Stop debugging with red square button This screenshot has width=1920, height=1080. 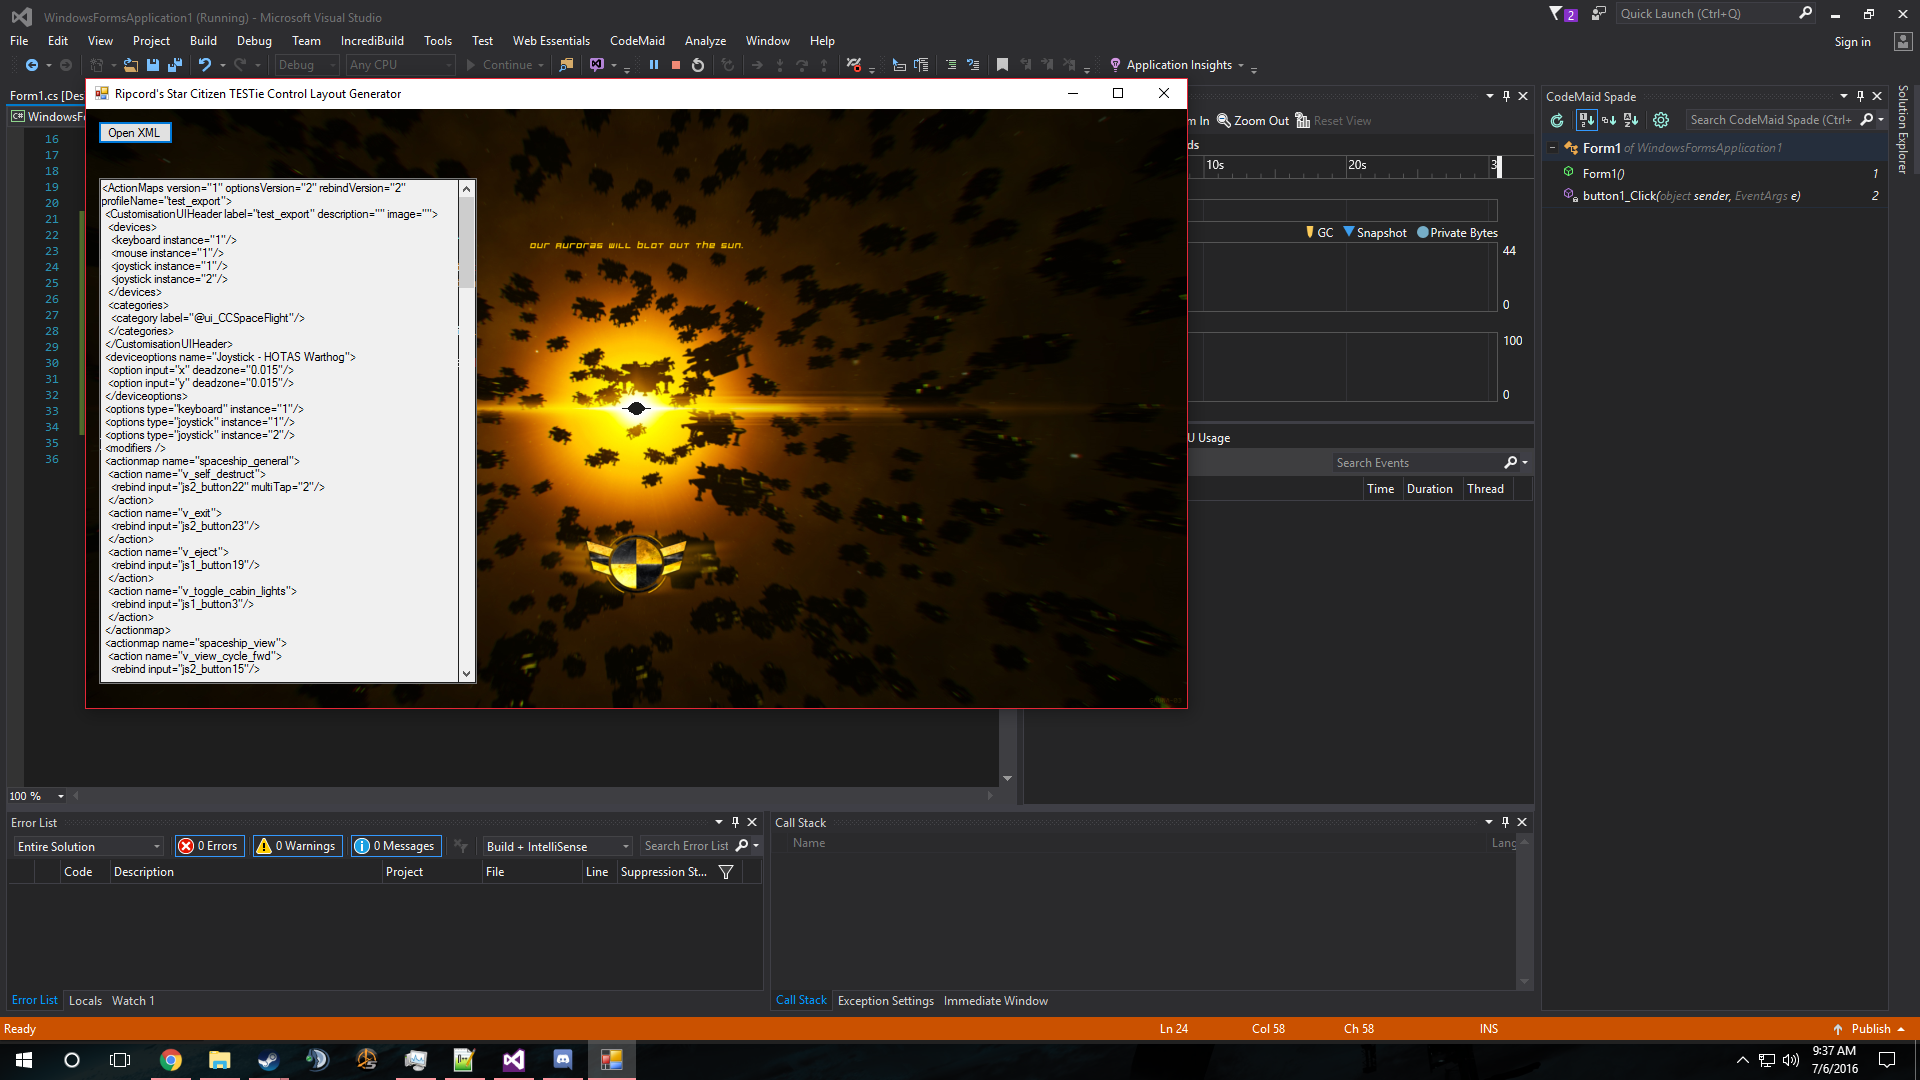pyautogui.click(x=676, y=65)
